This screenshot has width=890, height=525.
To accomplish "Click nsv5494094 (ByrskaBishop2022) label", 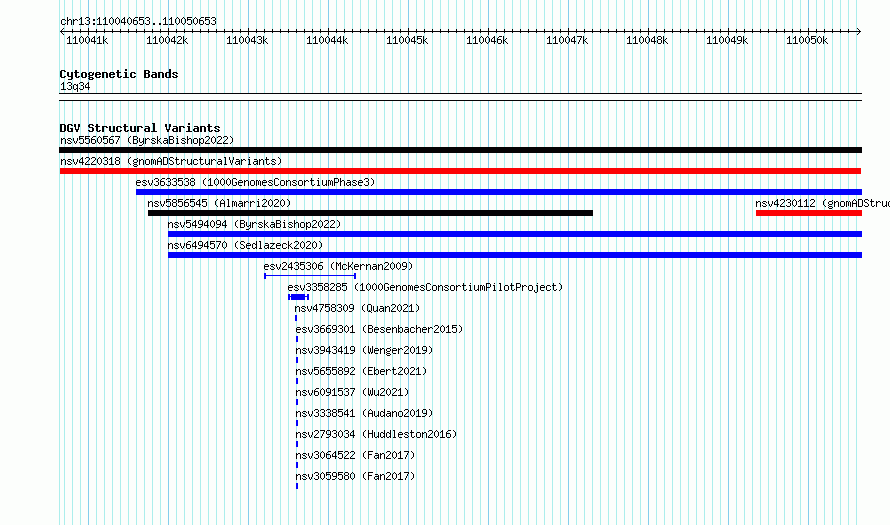I will tap(254, 224).
